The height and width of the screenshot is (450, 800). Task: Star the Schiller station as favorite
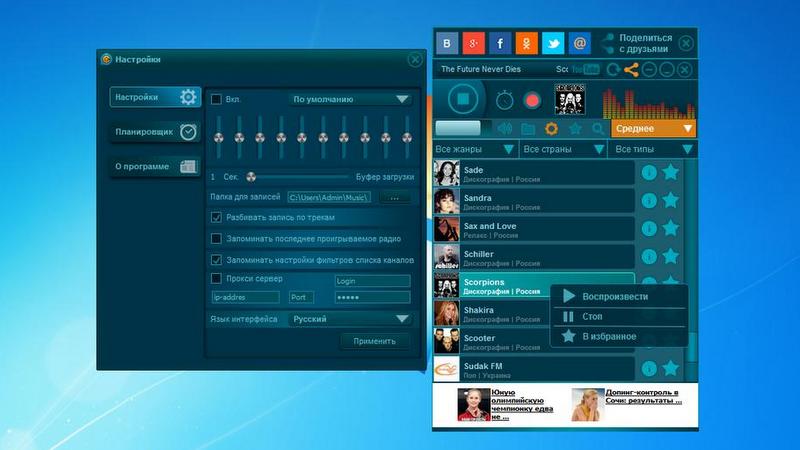pos(670,256)
